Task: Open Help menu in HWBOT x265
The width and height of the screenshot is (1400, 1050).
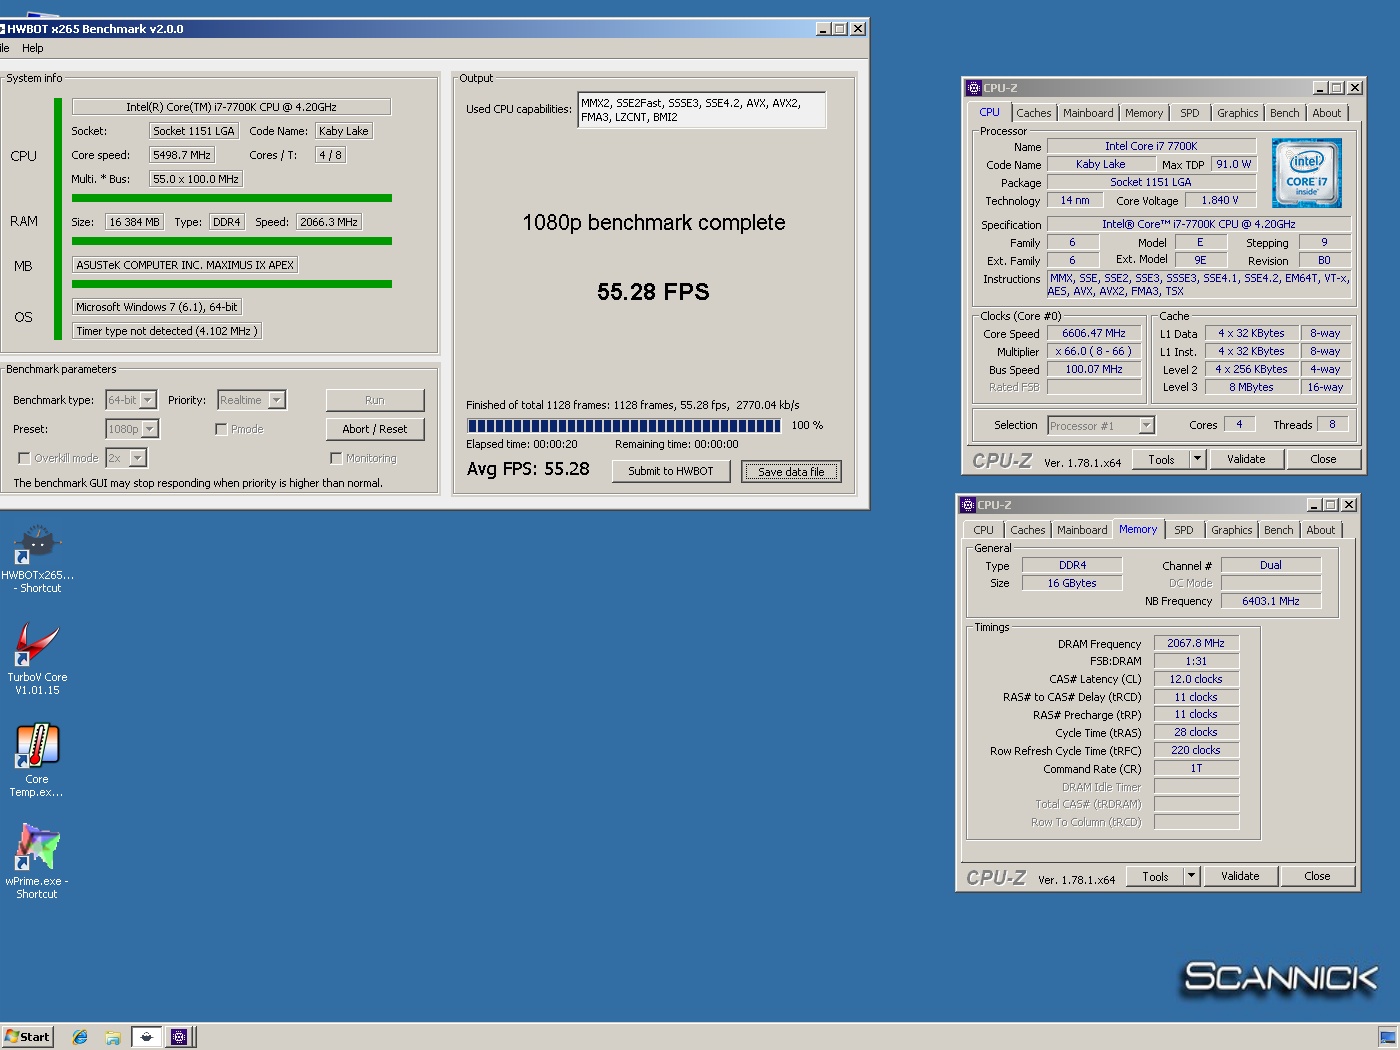Action: [x=33, y=48]
